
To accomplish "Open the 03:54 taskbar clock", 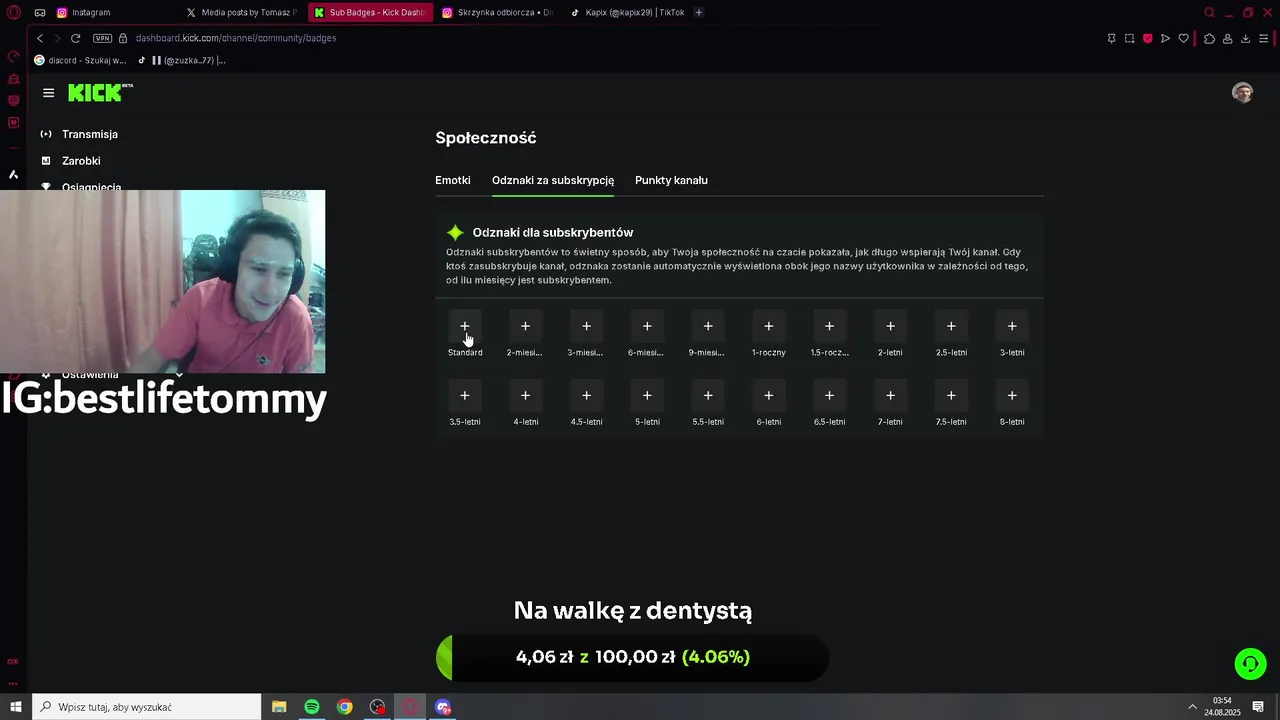I will tap(1221, 707).
